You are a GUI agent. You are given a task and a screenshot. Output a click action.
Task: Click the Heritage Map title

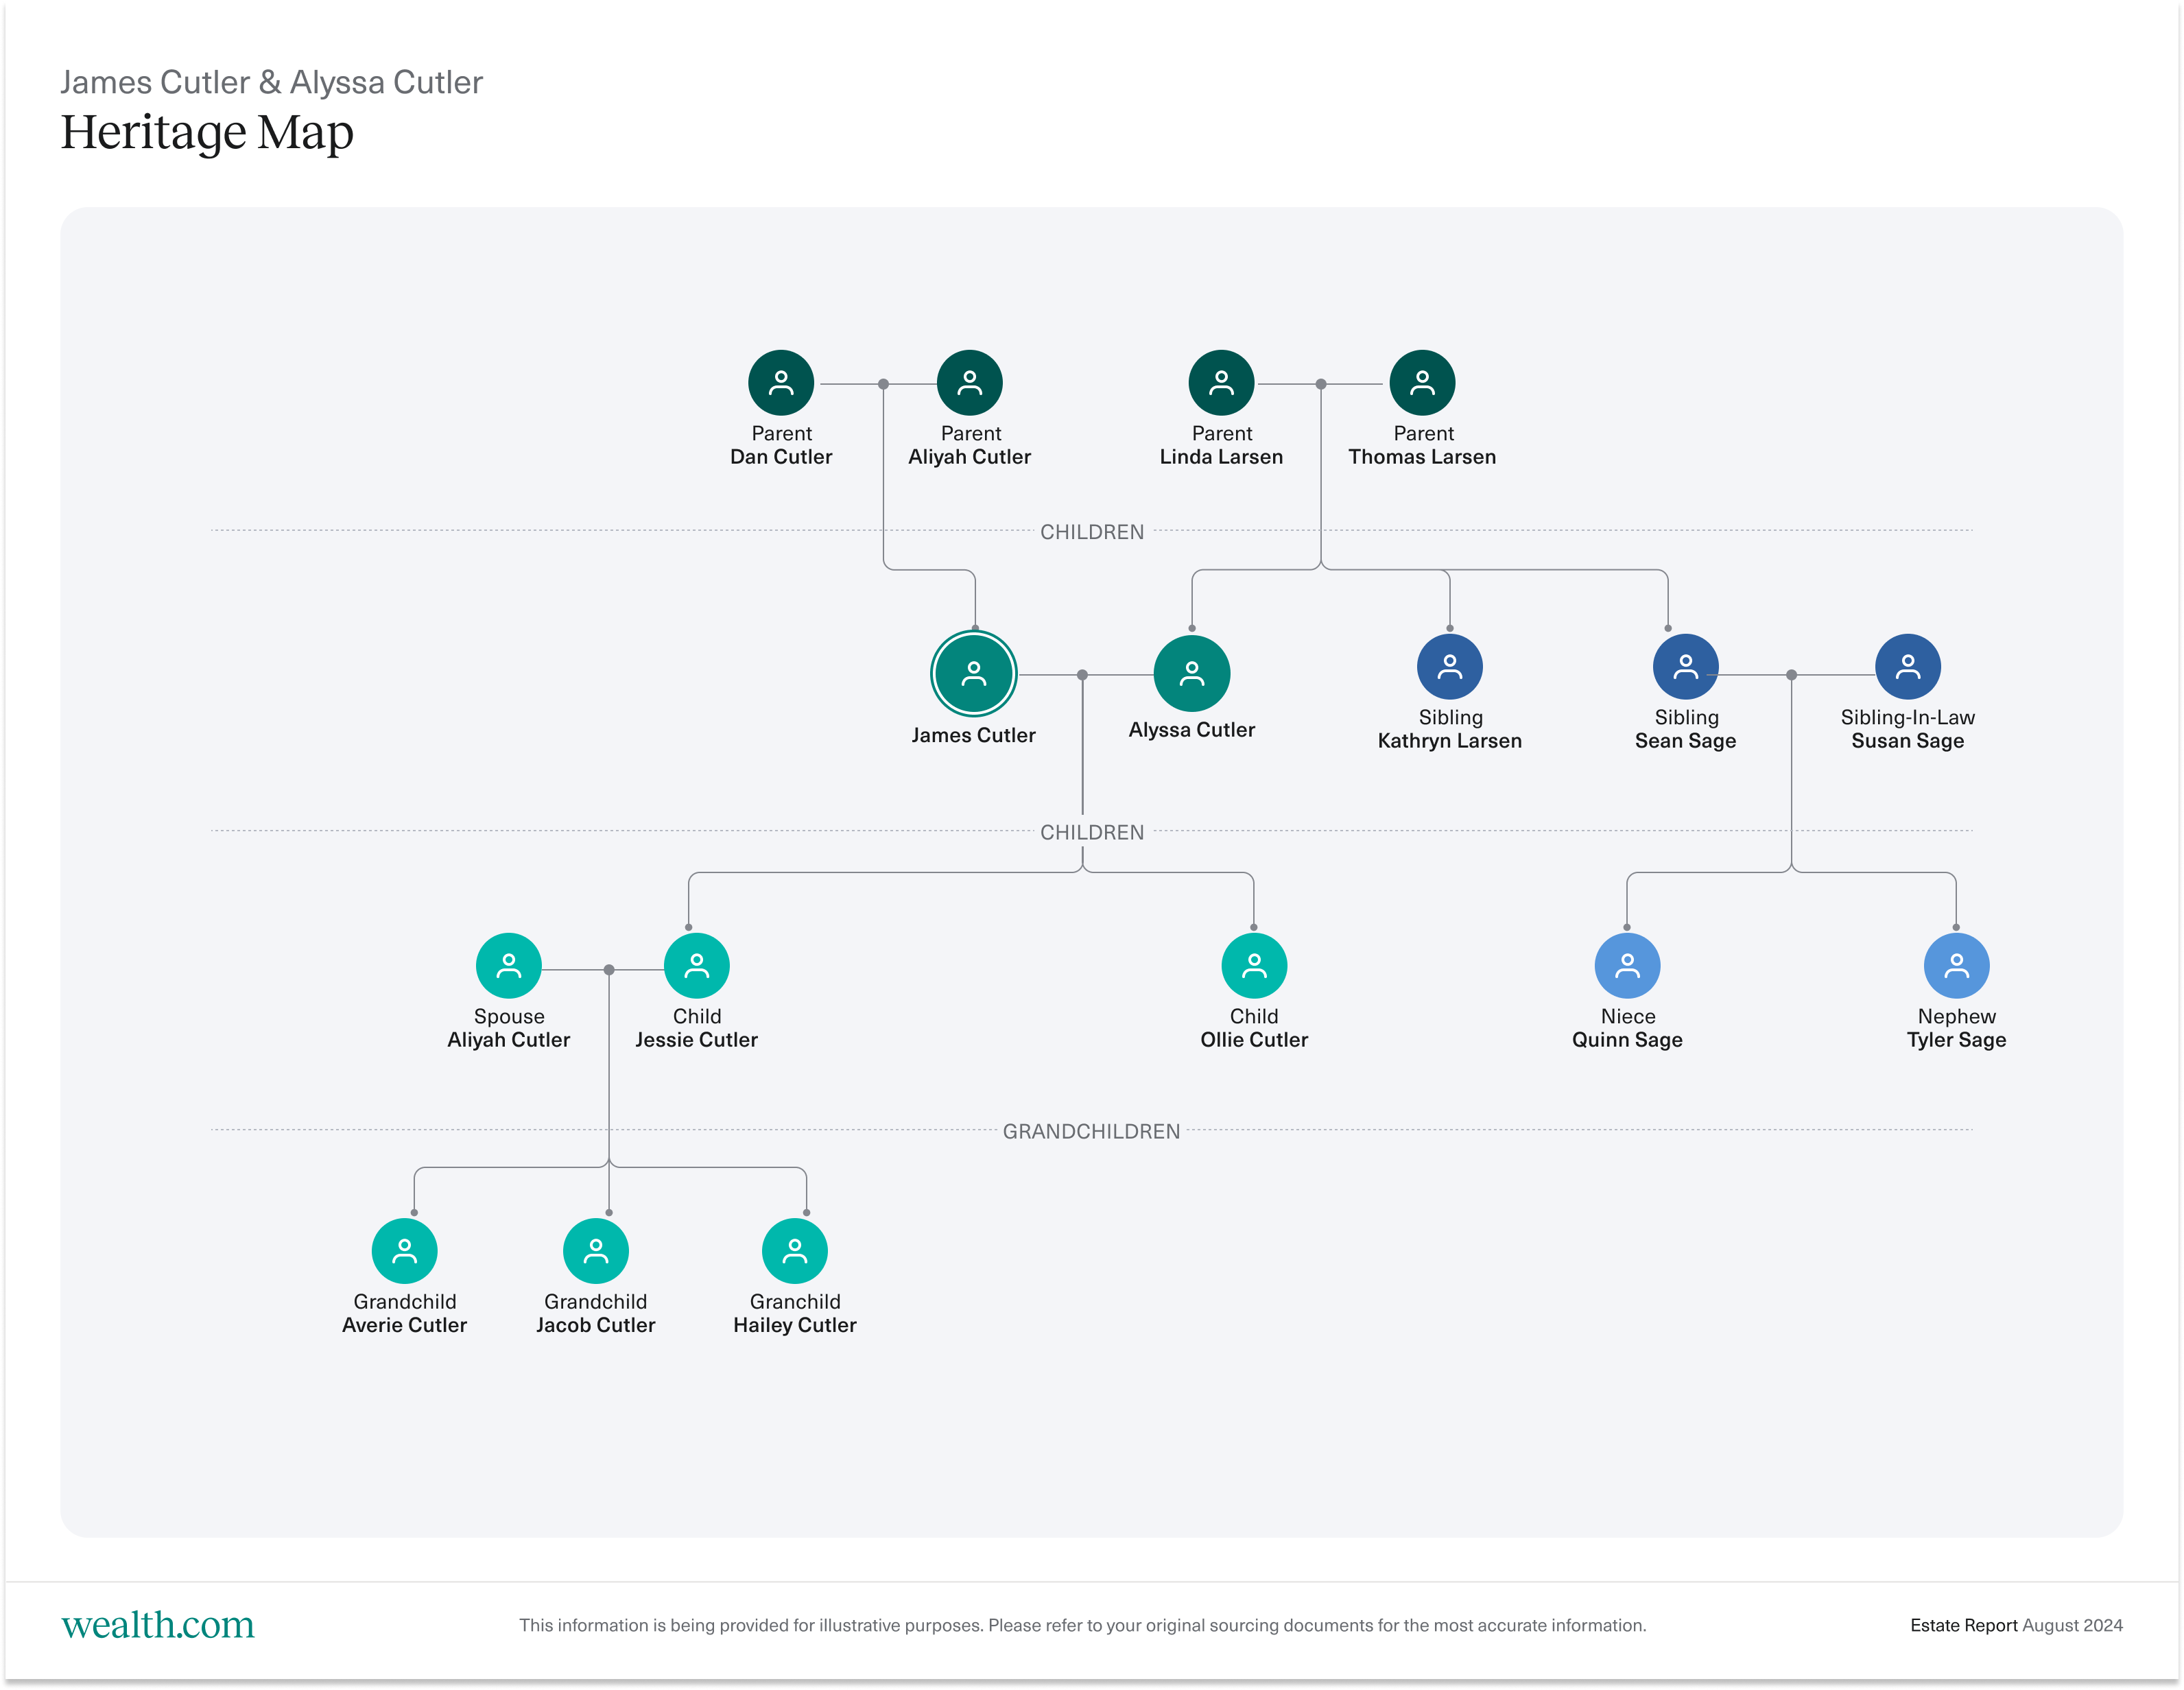pyautogui.click(x=207, y=132)
